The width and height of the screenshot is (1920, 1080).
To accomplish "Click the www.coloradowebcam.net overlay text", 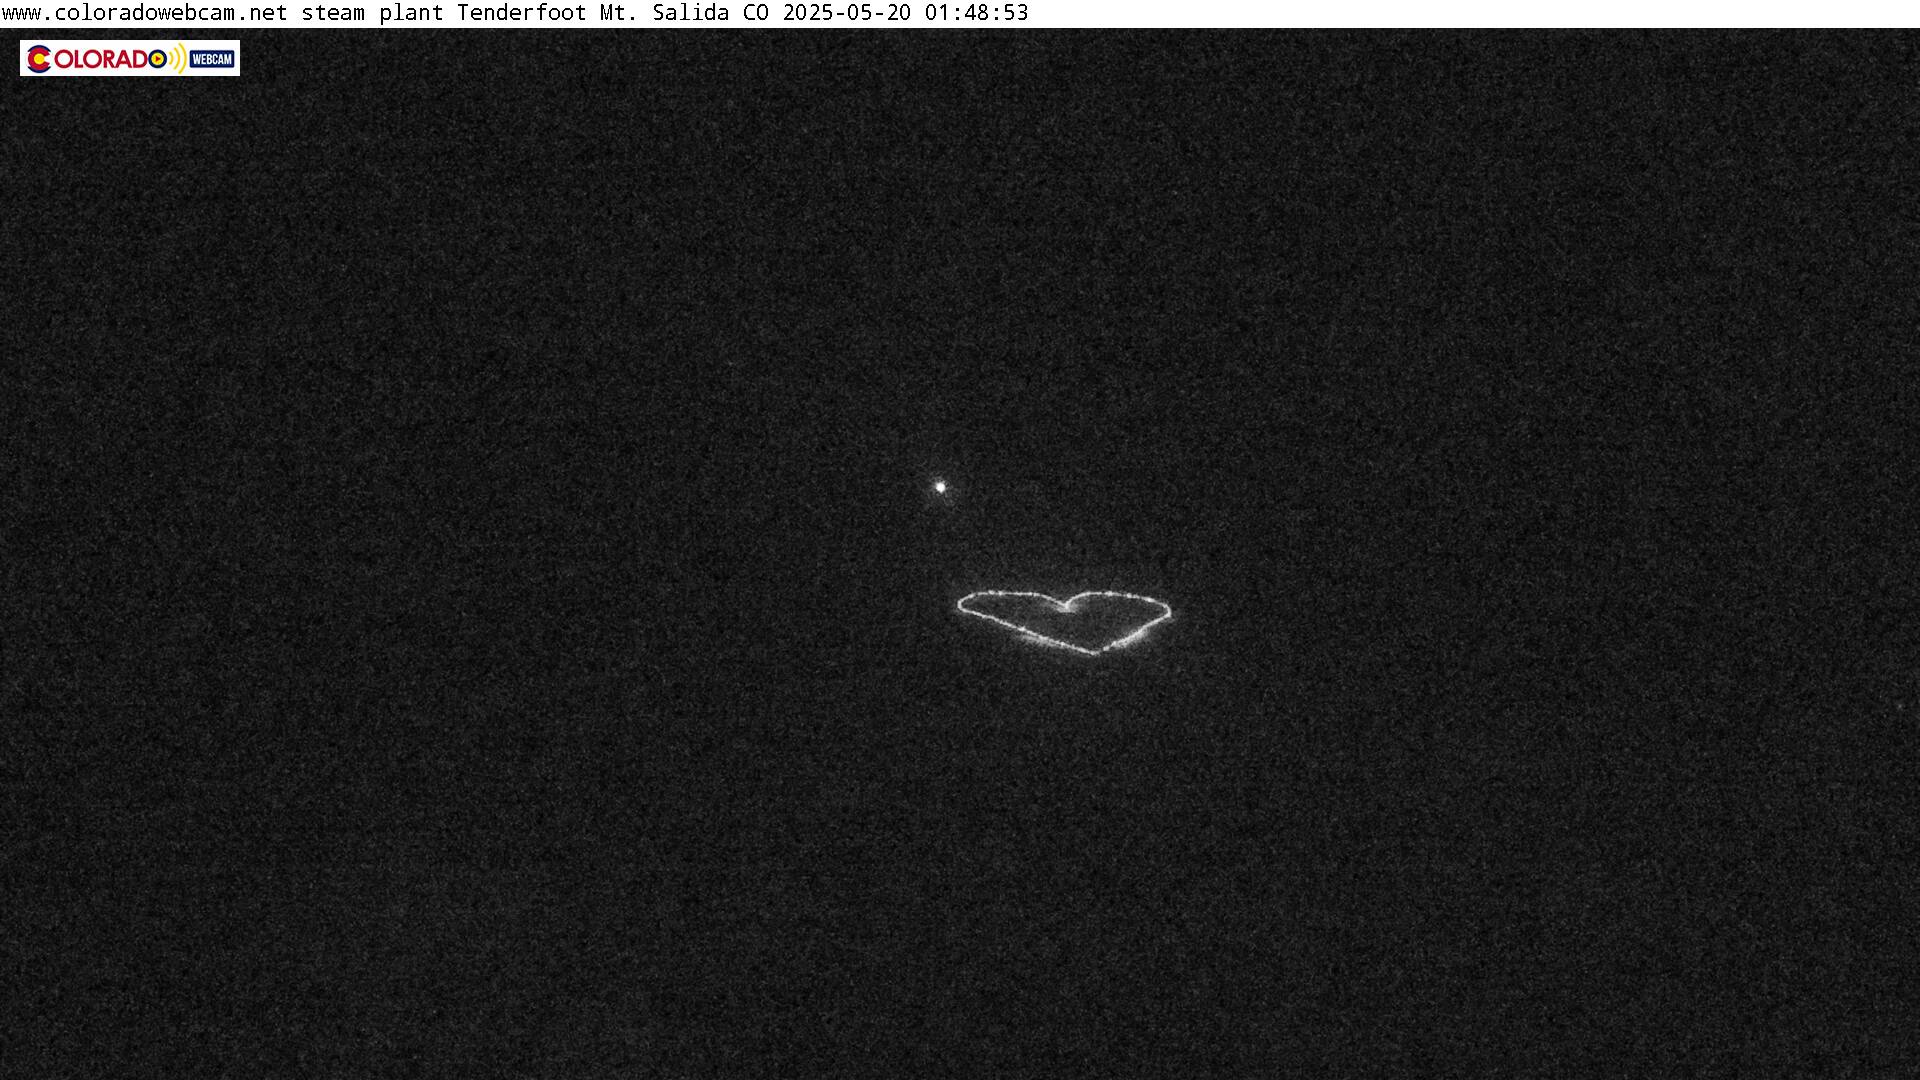I will [x=145, y=13].
